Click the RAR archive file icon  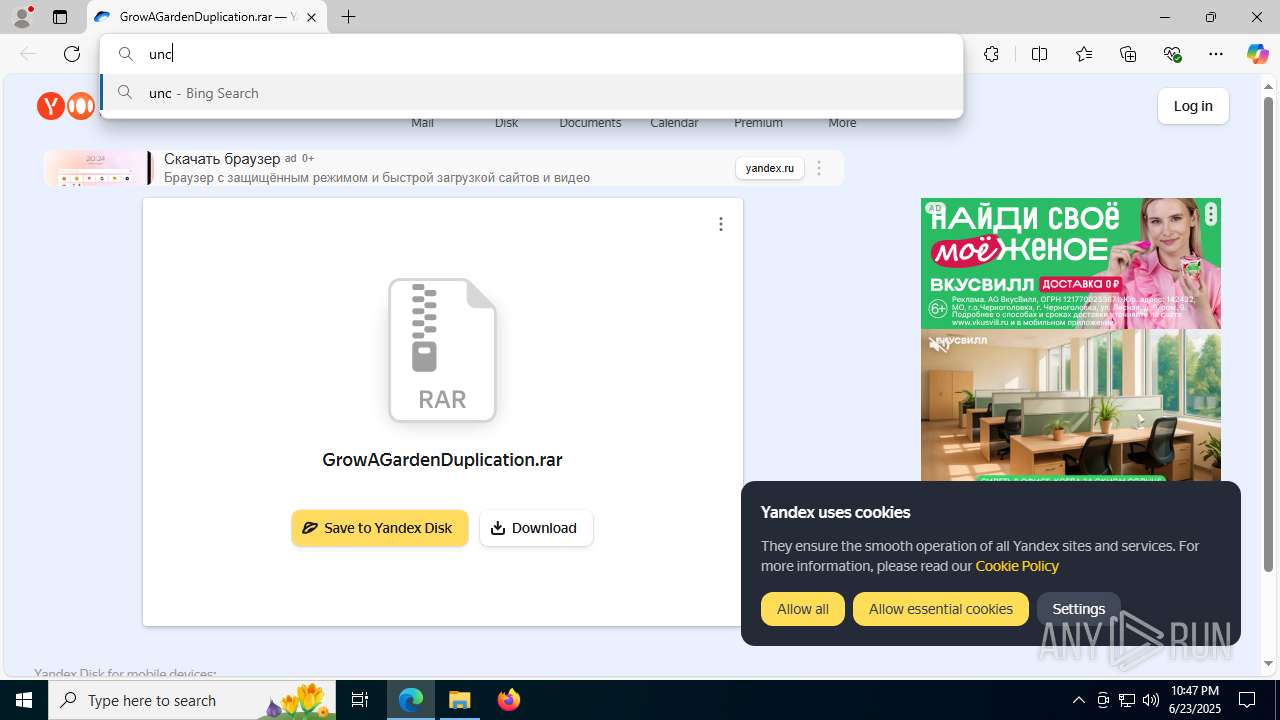(x=442, y=350)
